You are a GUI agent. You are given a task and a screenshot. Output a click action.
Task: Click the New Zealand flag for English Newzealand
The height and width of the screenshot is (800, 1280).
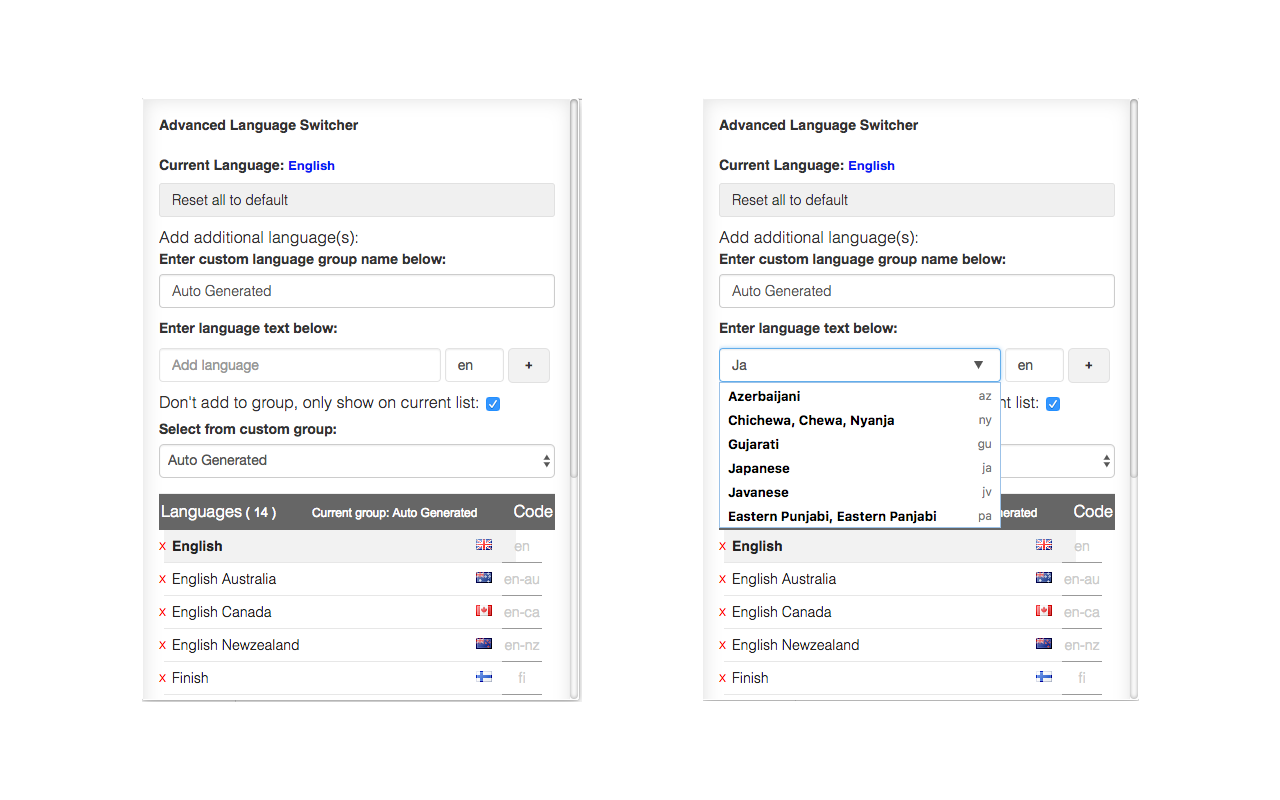click(484, 643)
